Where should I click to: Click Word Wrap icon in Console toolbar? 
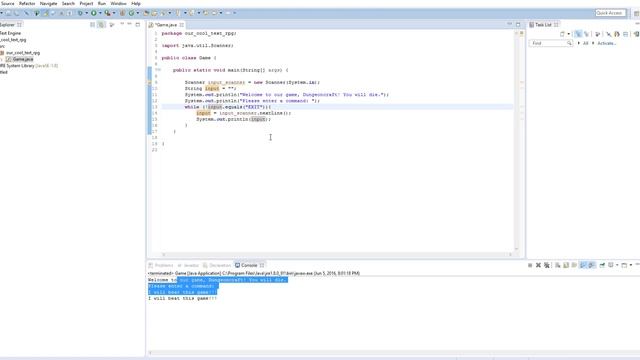pyautogui.click(x=574, y=265)
